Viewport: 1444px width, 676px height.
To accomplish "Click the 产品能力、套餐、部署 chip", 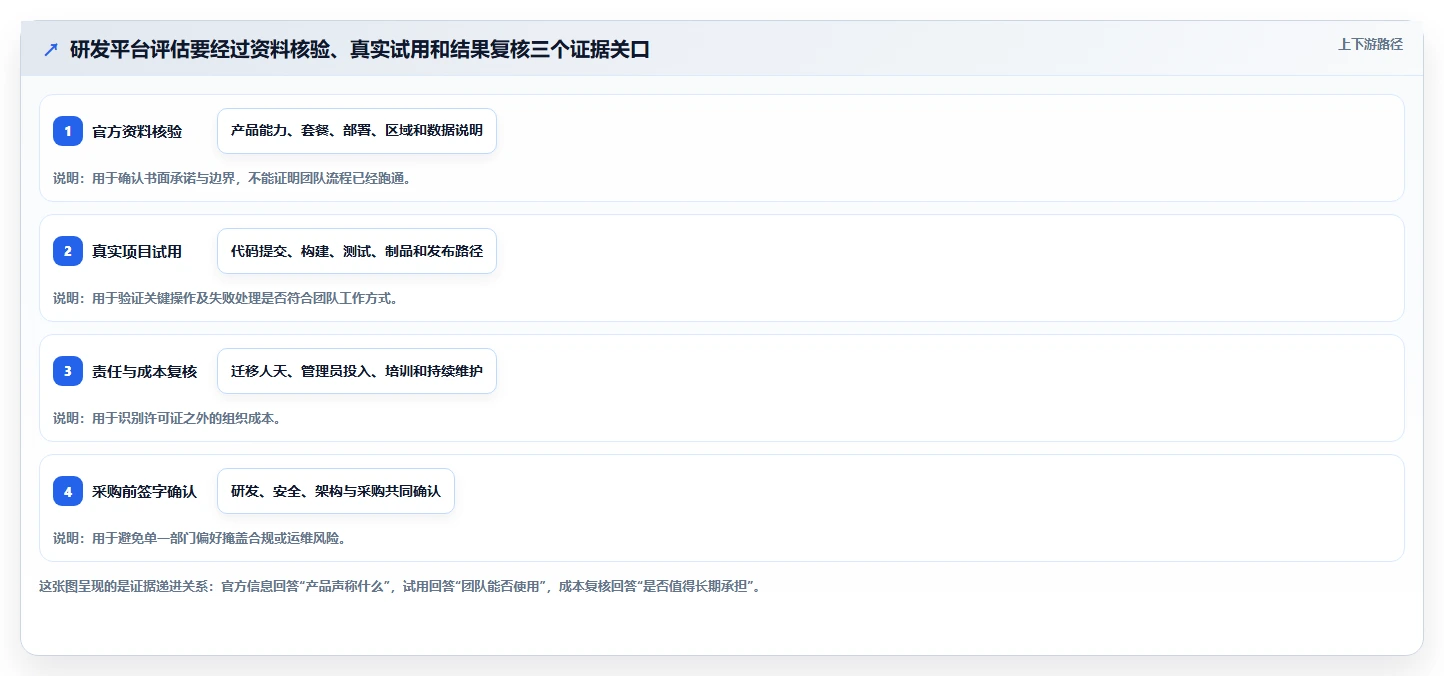I will coord(357,131).
